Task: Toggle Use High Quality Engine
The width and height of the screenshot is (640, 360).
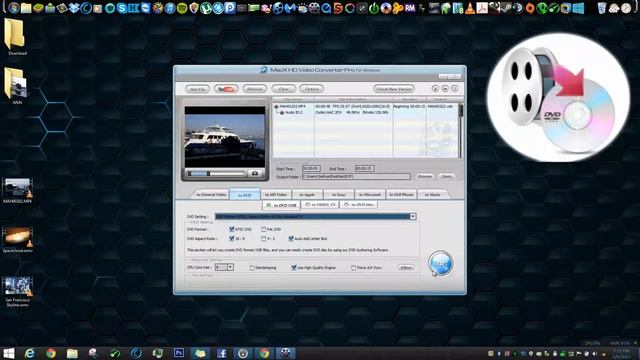Action: [x=294, y=268]
